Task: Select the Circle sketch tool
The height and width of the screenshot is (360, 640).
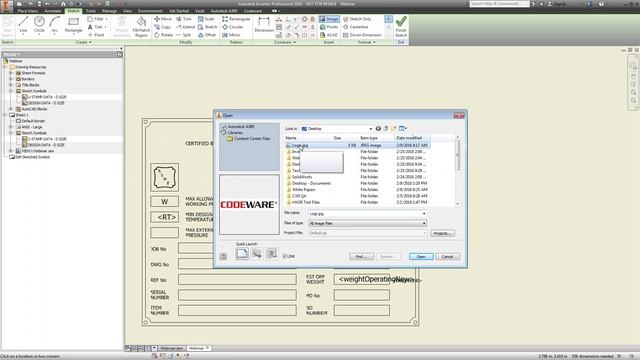Action: coord(39,25)
